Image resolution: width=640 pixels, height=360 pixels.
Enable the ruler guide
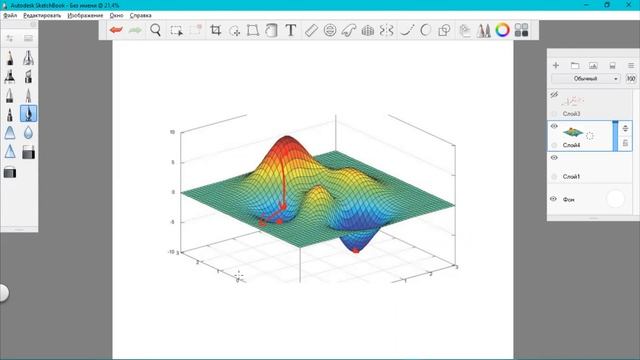(x=311, y=30)
